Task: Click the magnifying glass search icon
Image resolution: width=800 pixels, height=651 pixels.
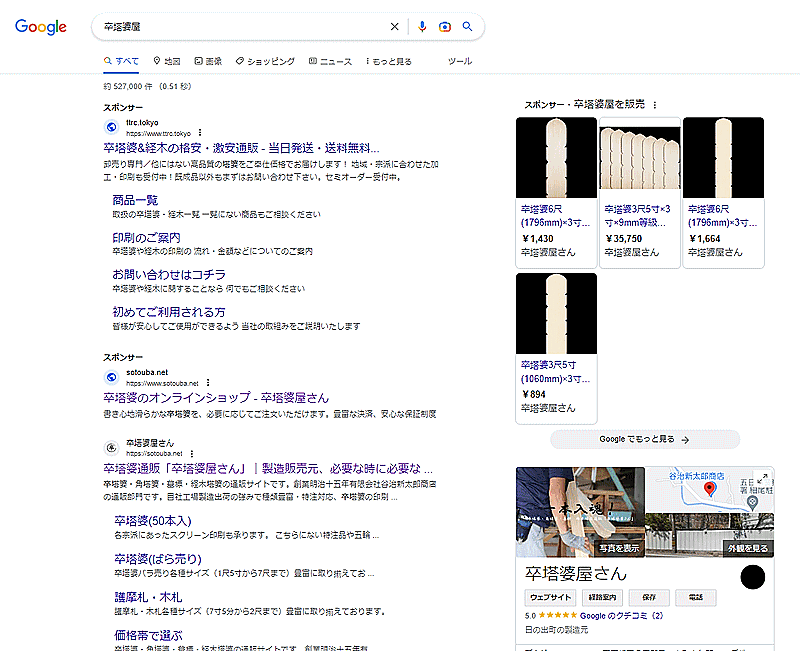Action: [467, 27]
